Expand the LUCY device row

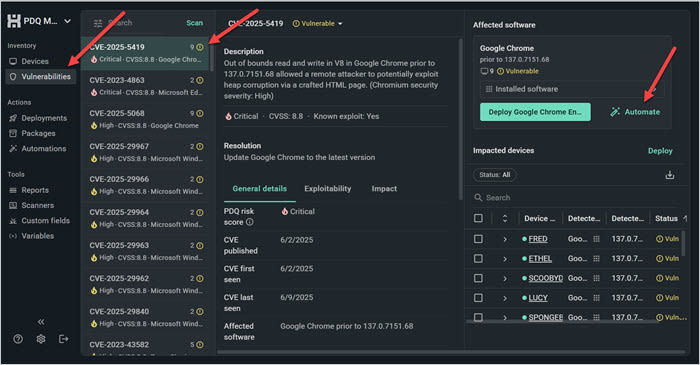(505, 298)
